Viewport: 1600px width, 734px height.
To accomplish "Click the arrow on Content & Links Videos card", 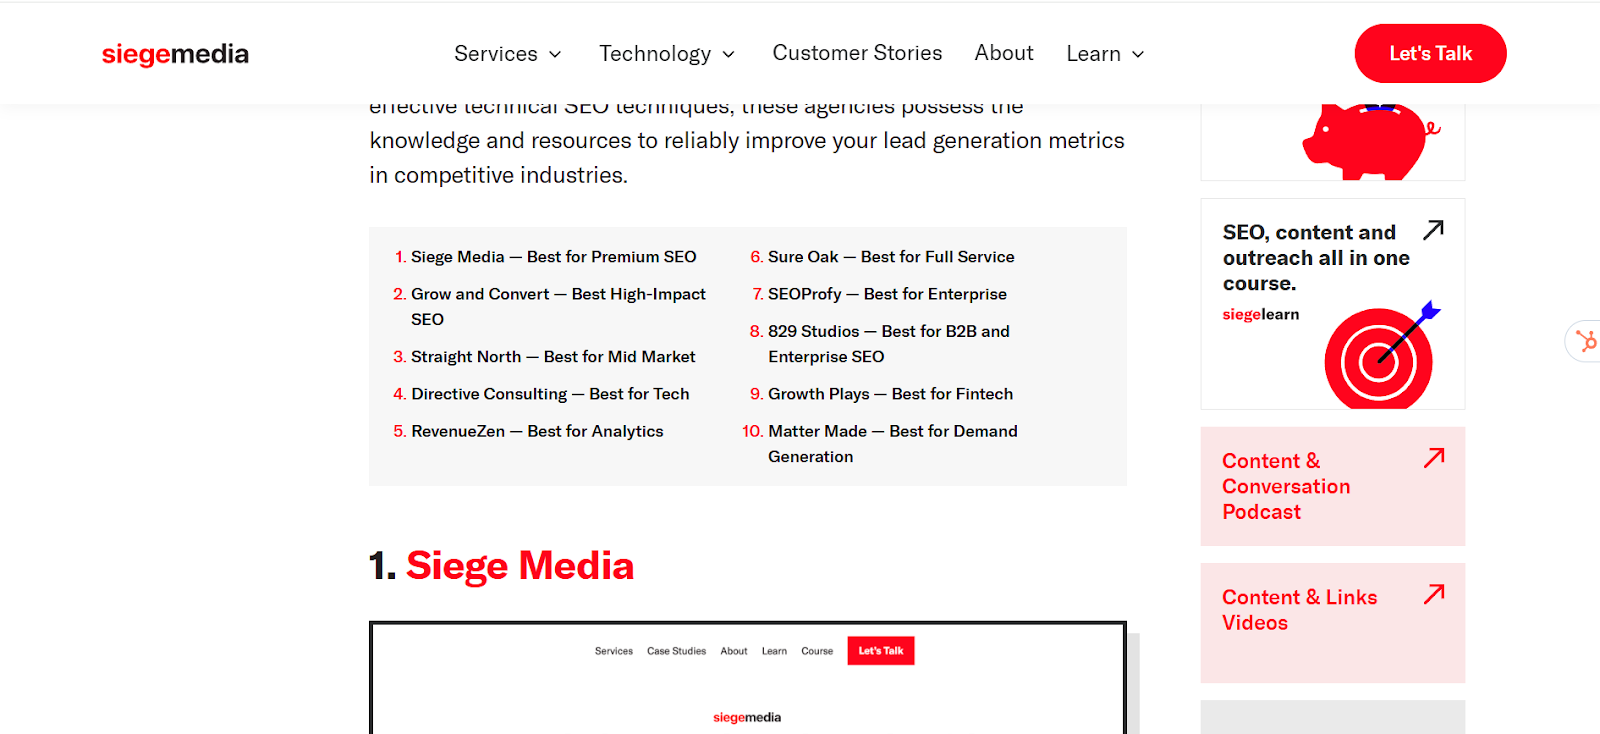I will click(x=1434, y=594).
